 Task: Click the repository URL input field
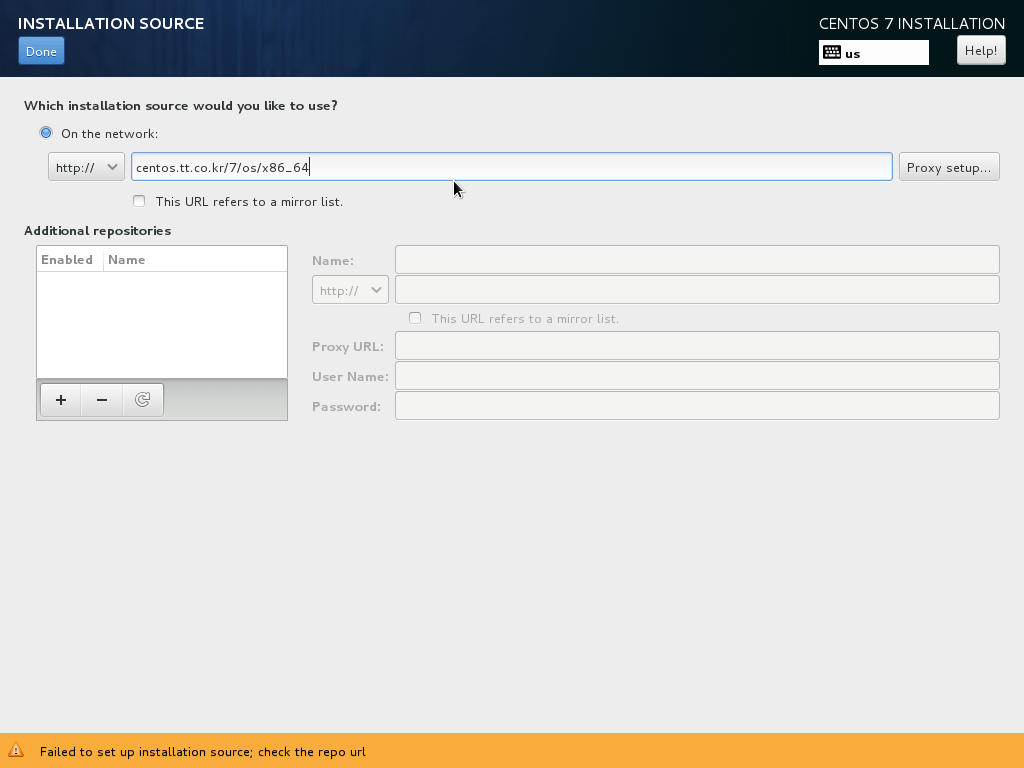pyautogui.click(x=697, y=290)
